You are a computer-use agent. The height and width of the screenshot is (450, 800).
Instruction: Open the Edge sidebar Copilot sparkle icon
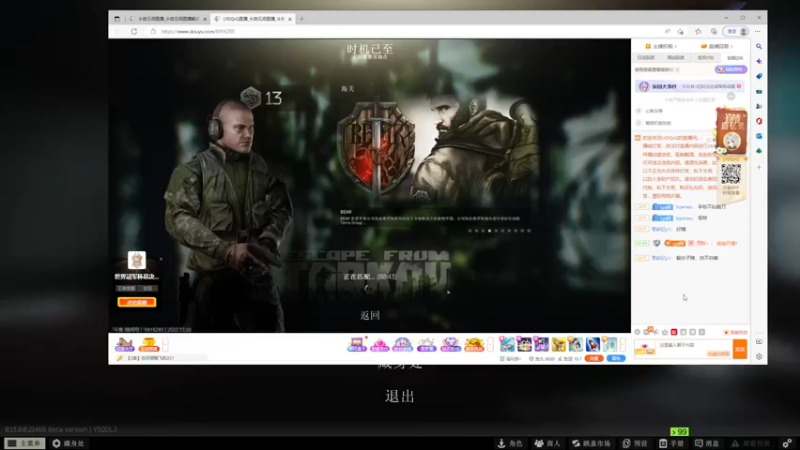click(759, 61)
